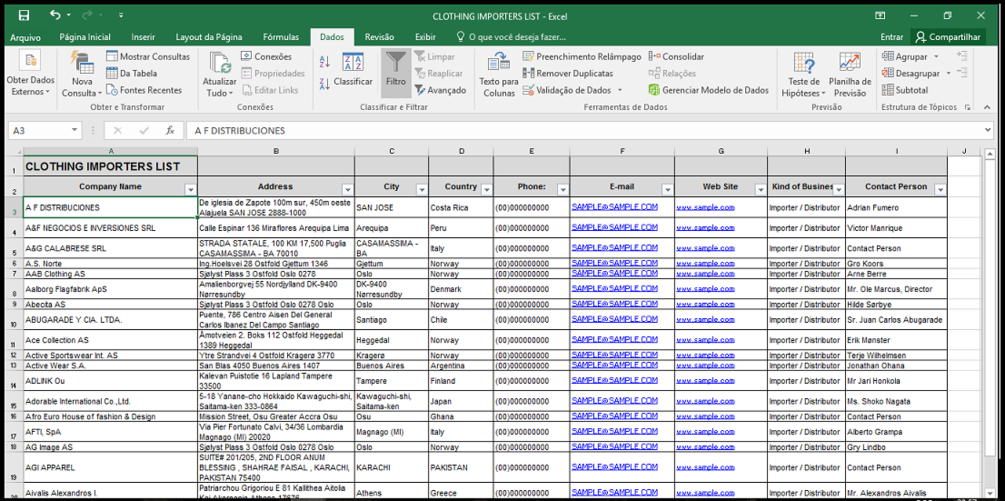Click 'O que você deseja fazer' search box
This screenshot has width=1005, height=501.
click(x=511, y=37)
